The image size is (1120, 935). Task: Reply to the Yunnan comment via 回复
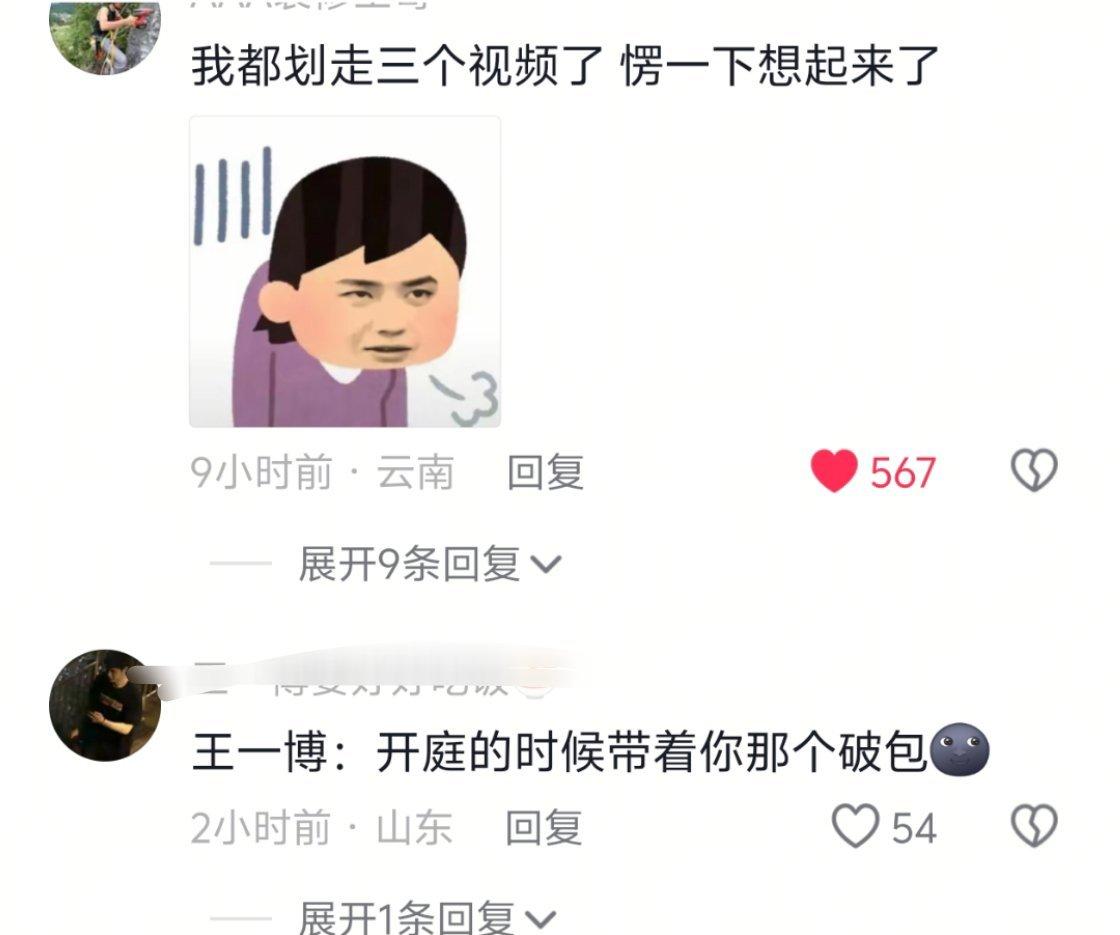[x=546, y=472]
